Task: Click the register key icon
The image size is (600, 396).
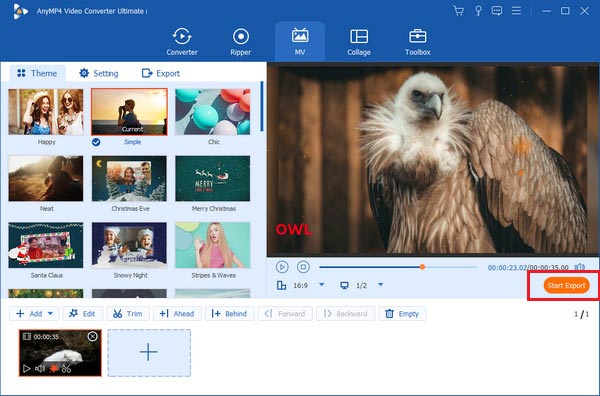Action: [478, 11]
